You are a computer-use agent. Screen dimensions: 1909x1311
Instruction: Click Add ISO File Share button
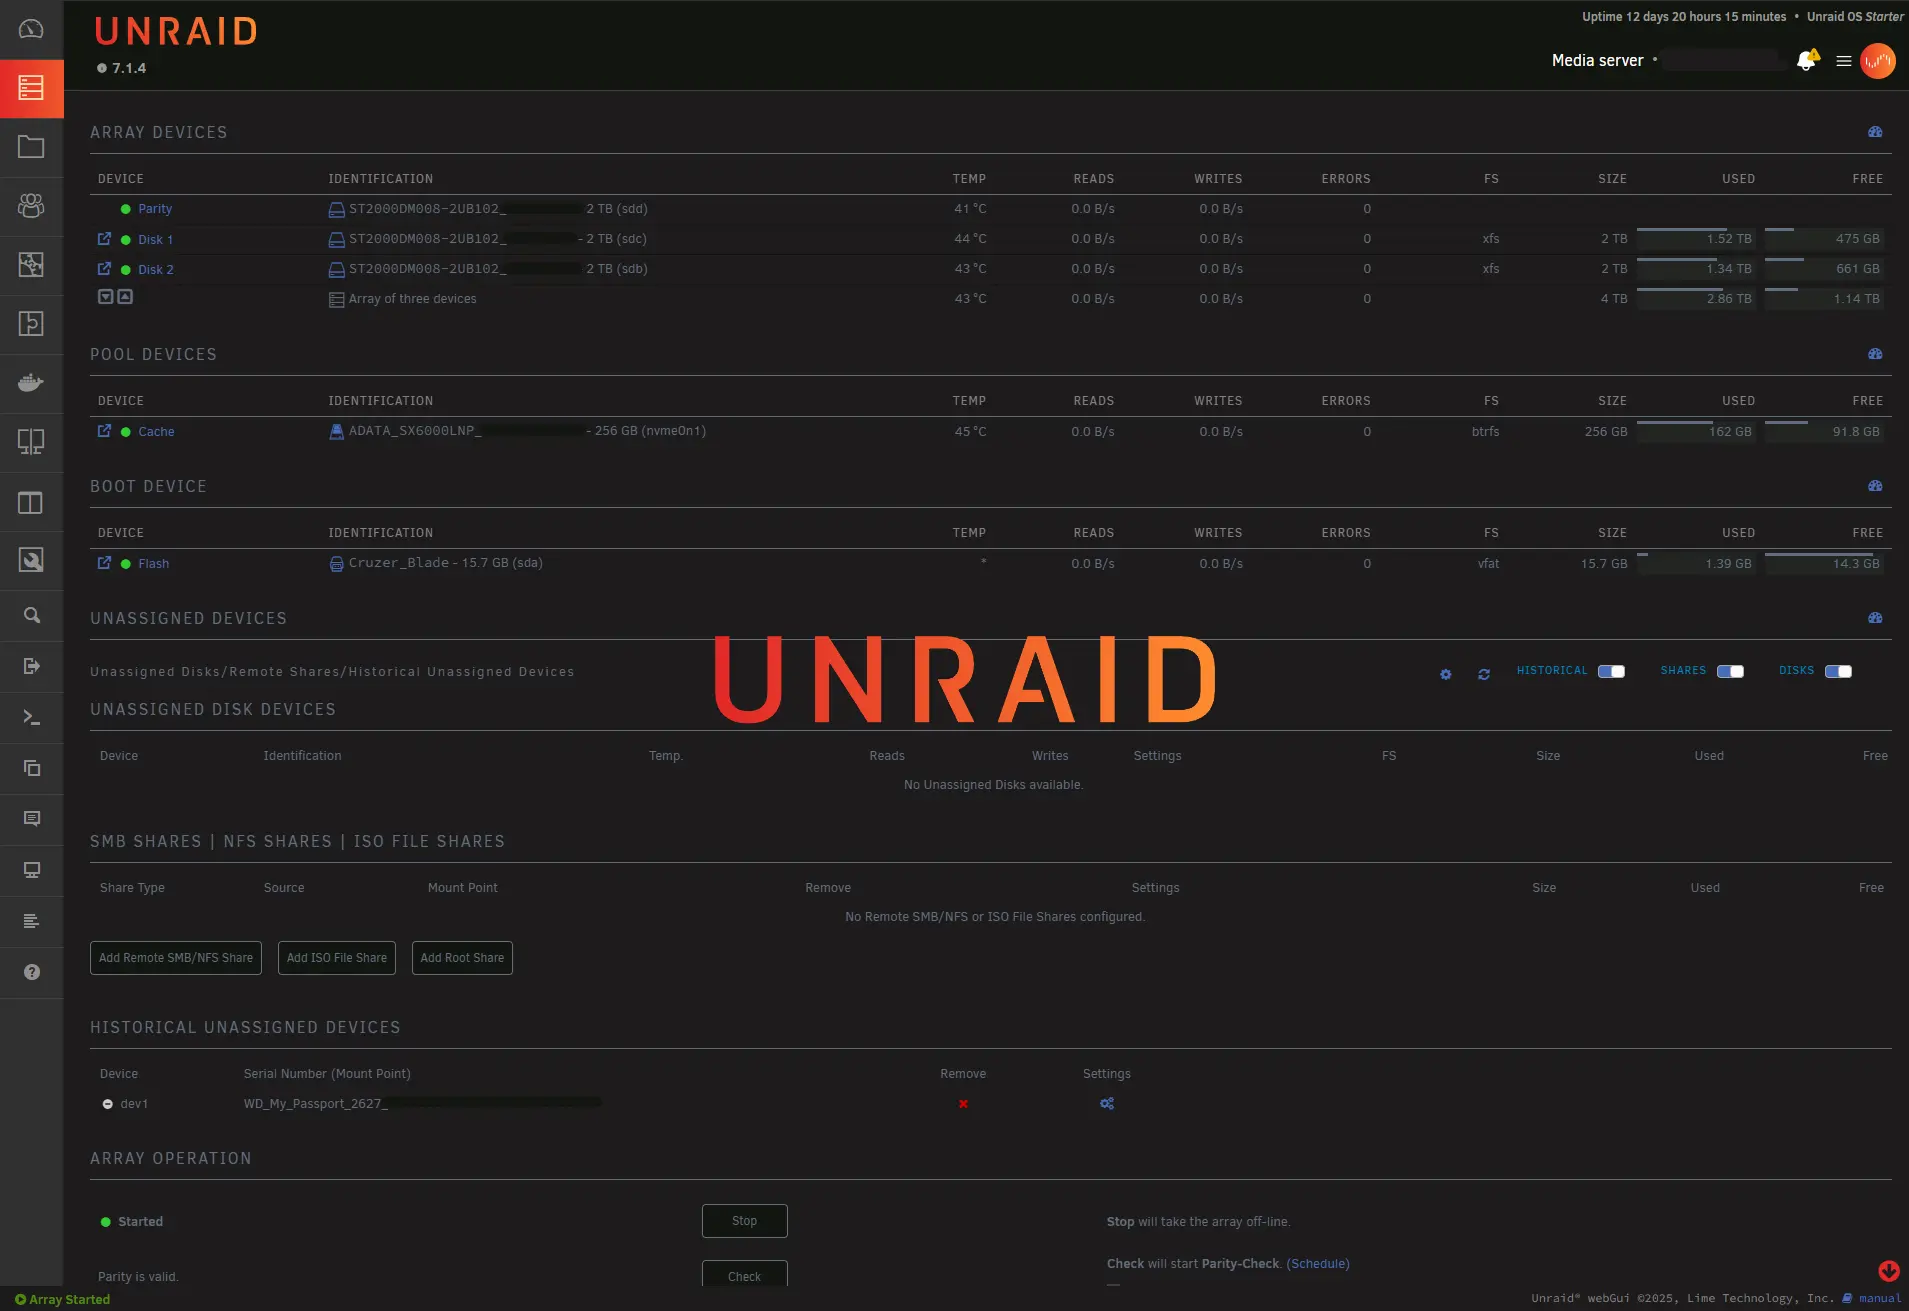[x=337, y=958]
